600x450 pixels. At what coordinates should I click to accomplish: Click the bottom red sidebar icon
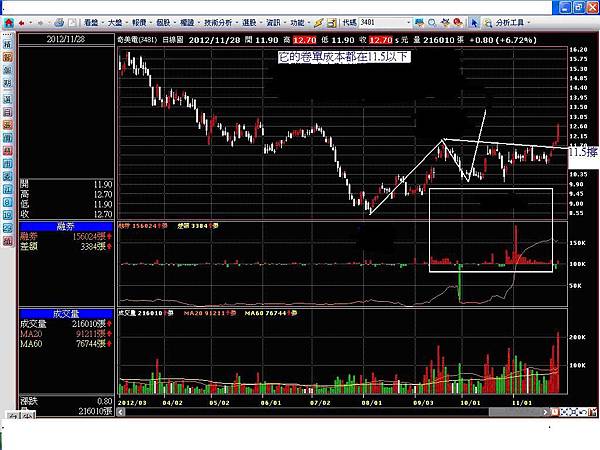8,241
